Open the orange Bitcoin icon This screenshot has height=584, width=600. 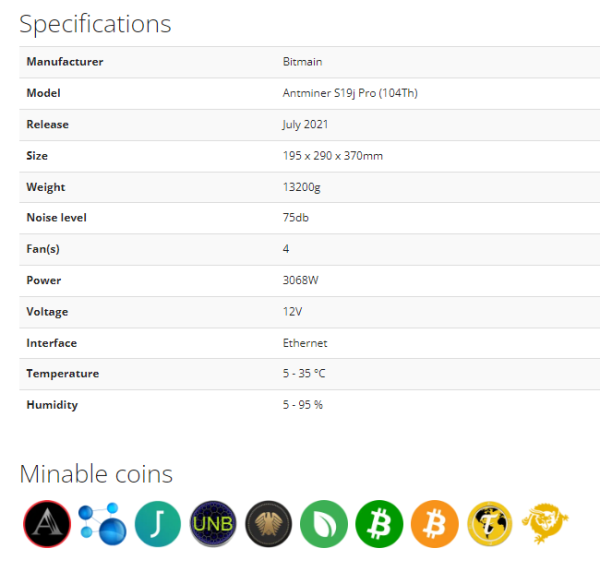point(434,524)
